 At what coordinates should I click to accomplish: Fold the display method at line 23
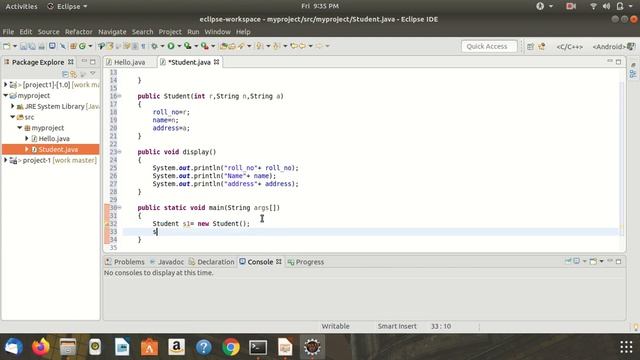coord(120,151)
